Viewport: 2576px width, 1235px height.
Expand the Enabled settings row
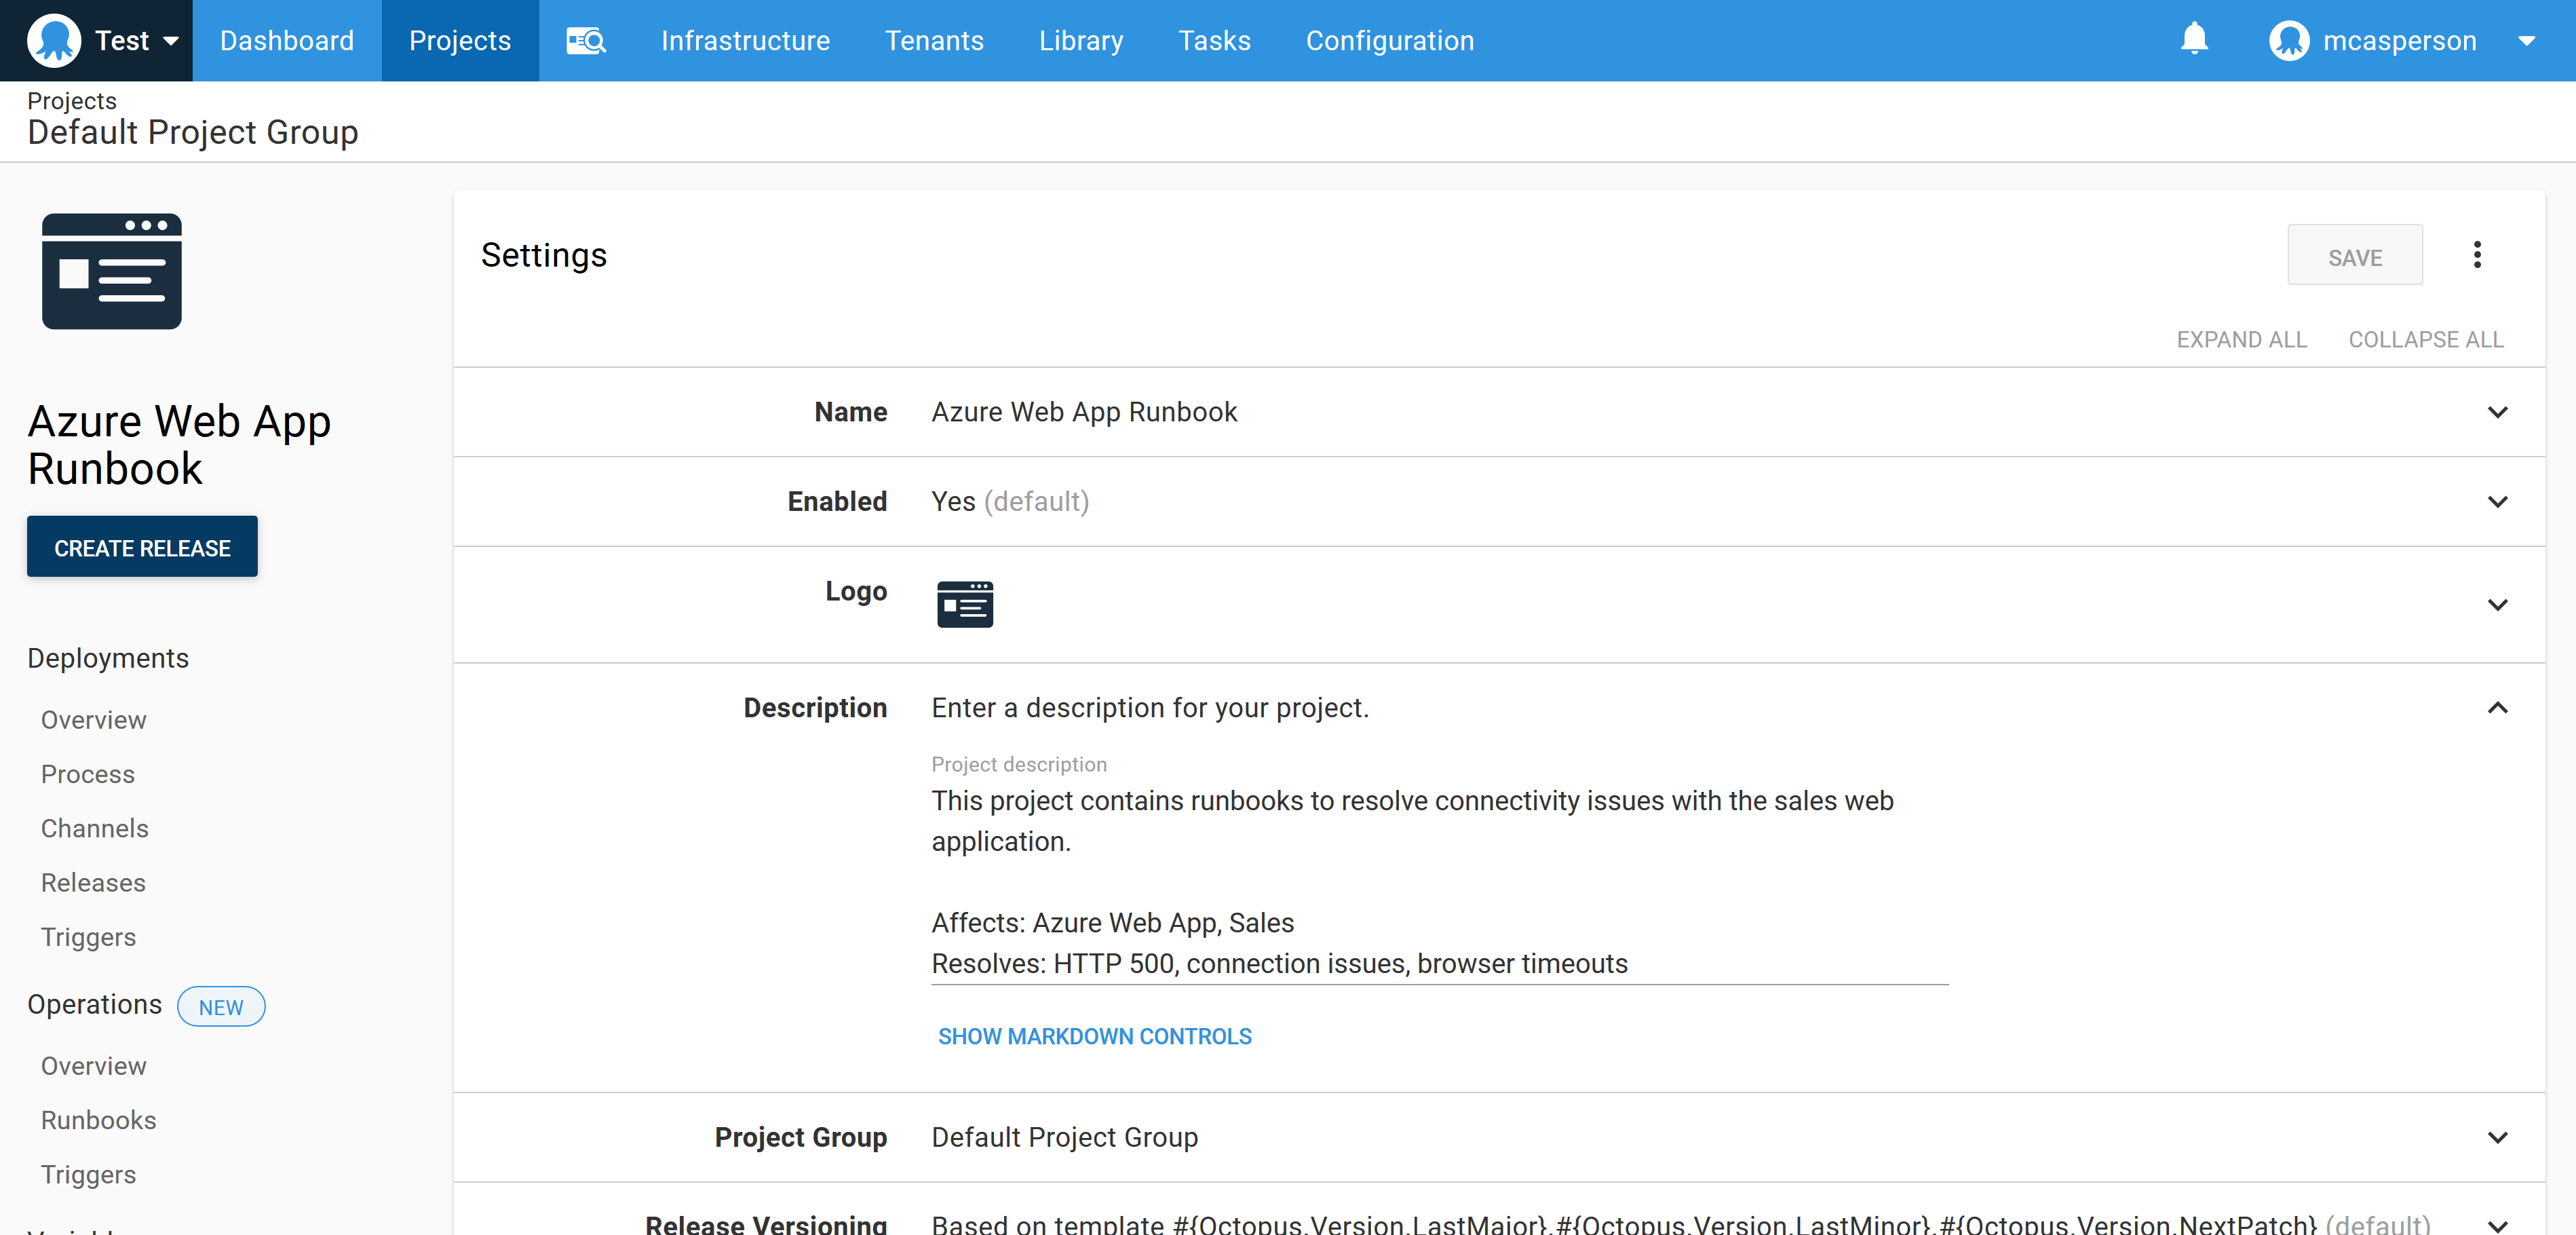pyautogui.click(x=2498, y=502)
